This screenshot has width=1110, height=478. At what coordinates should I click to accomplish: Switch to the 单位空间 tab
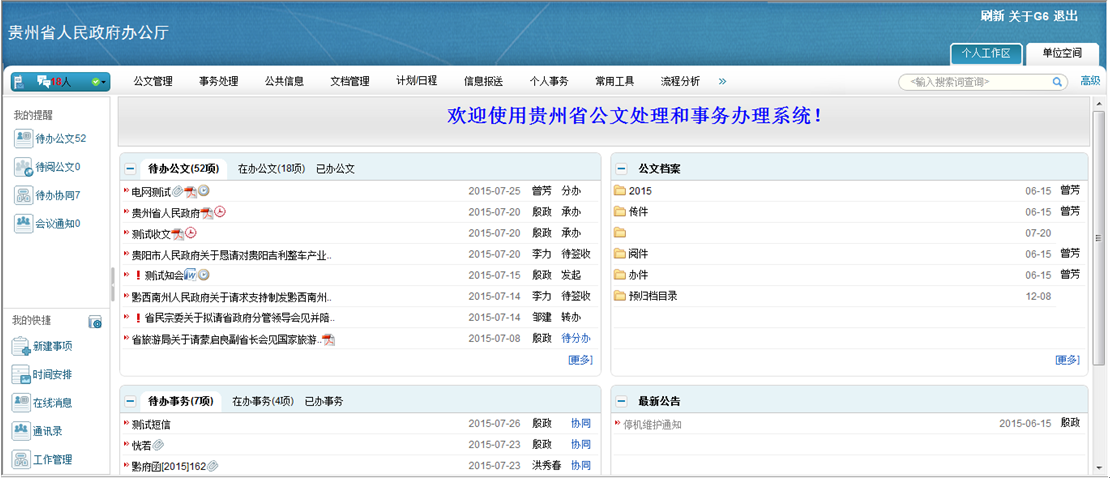point(1061,53)
